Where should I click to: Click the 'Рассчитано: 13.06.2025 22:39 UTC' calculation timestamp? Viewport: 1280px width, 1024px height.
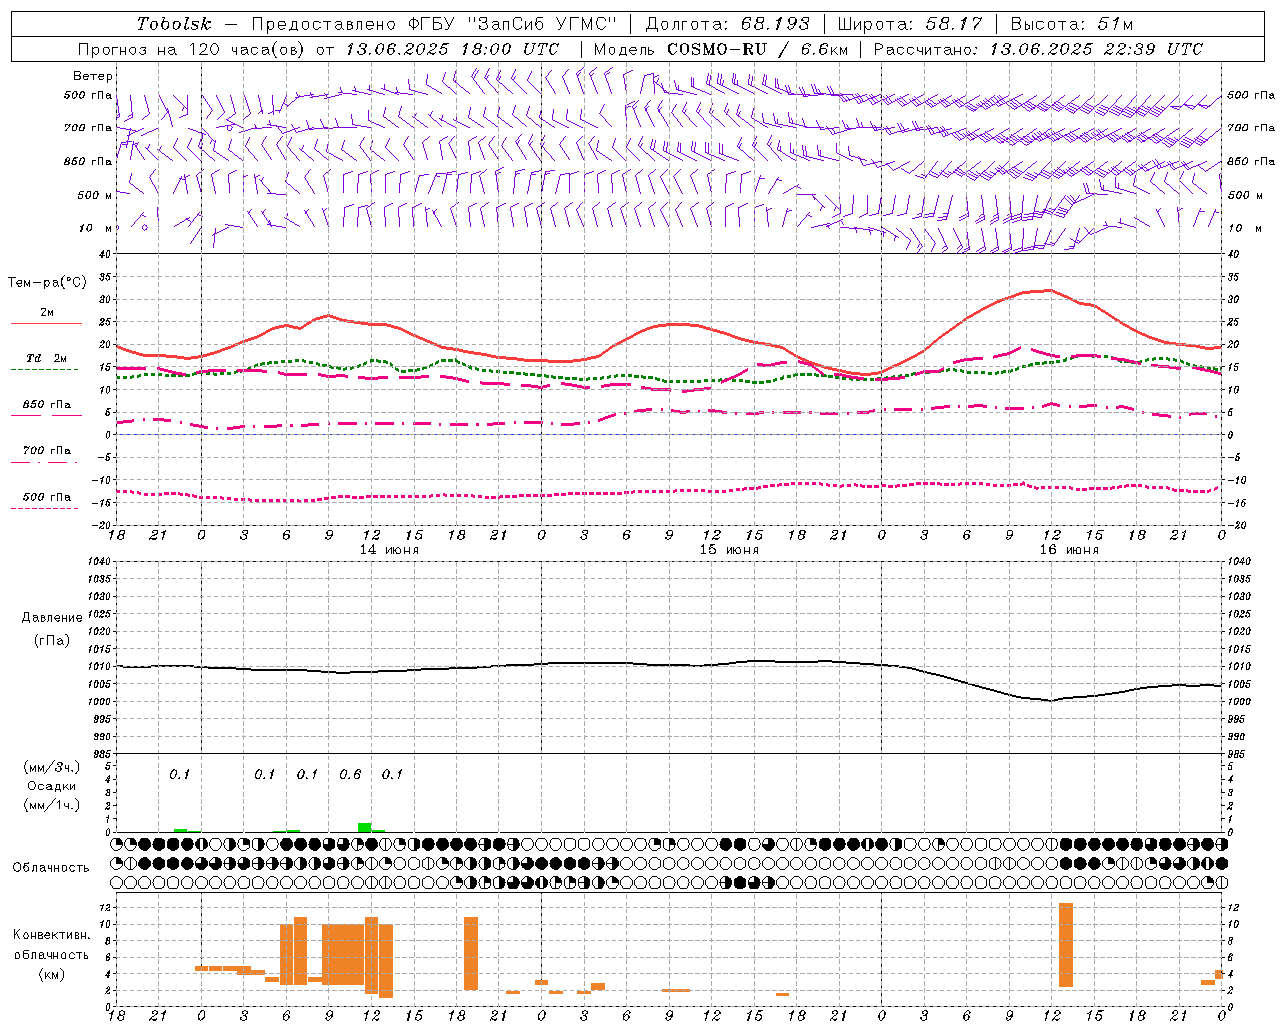1038,49
